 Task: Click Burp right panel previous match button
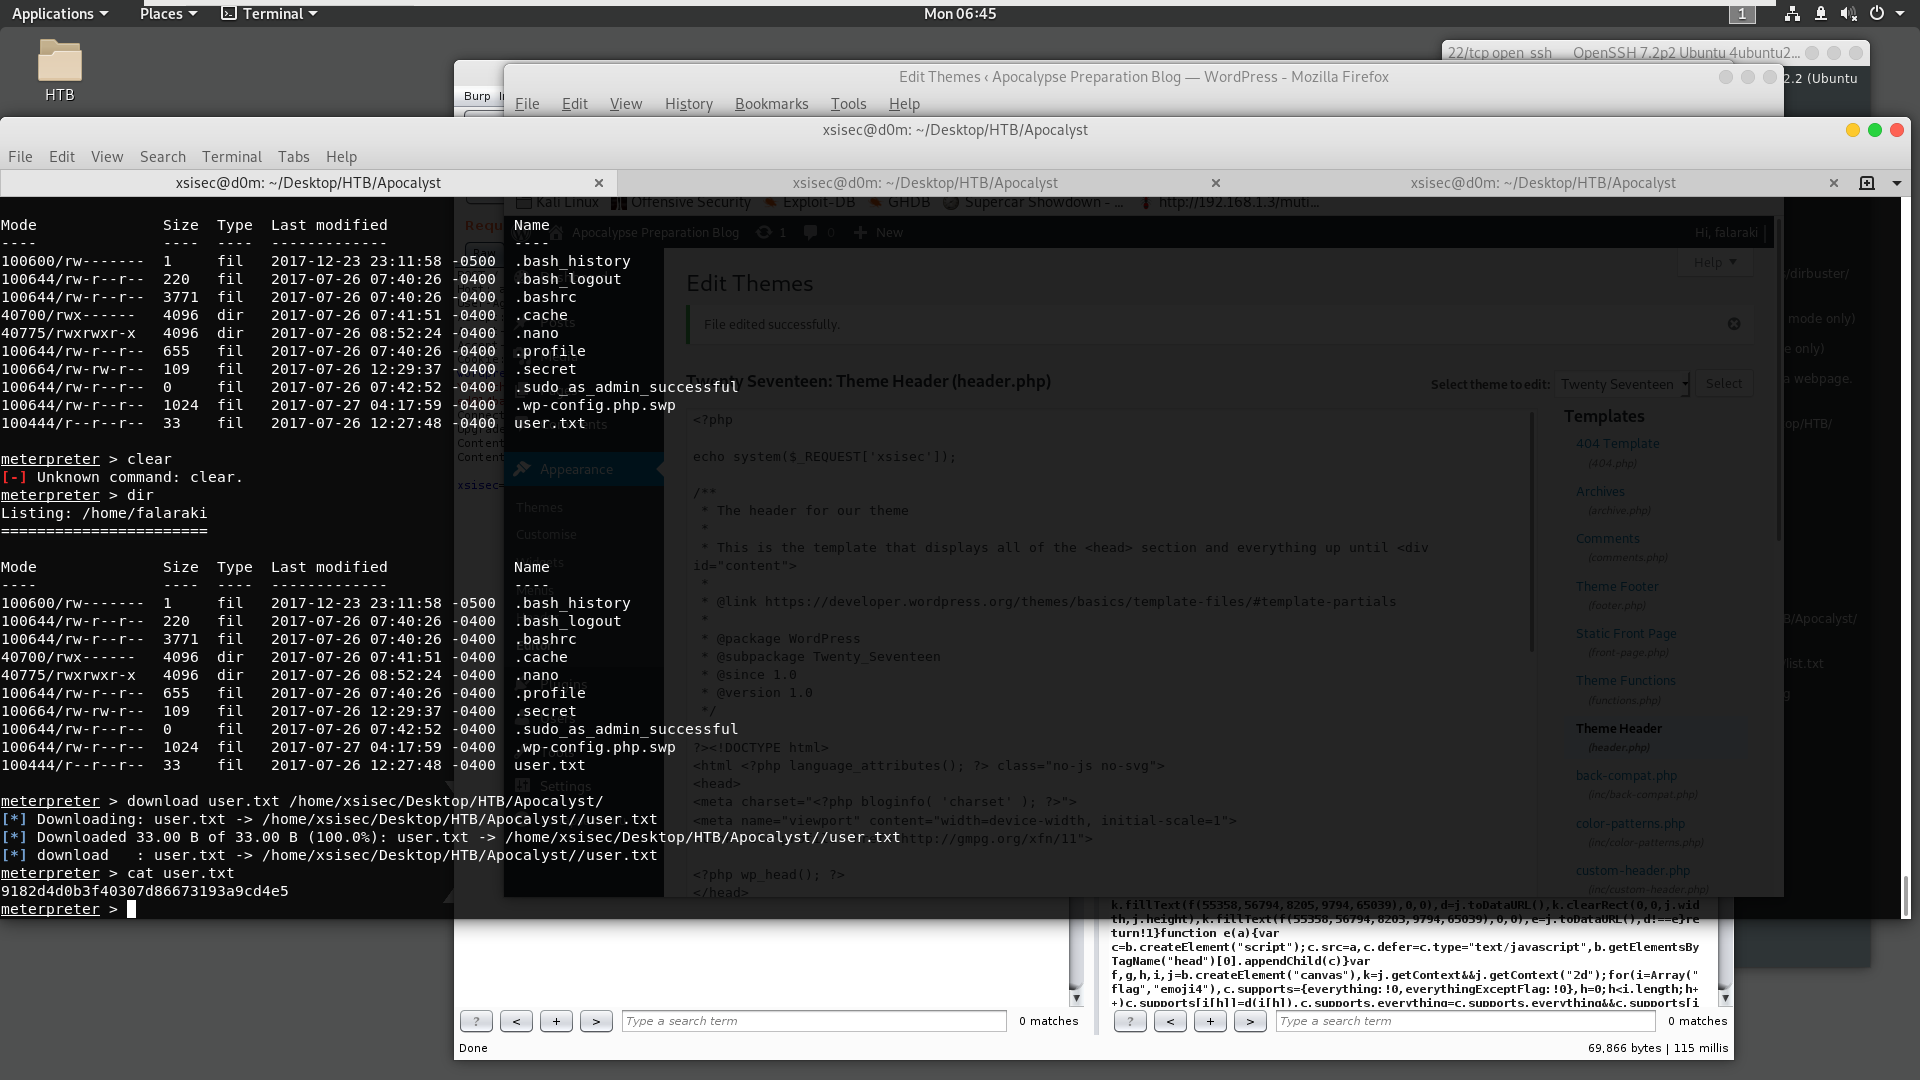coord(1170,1021)
